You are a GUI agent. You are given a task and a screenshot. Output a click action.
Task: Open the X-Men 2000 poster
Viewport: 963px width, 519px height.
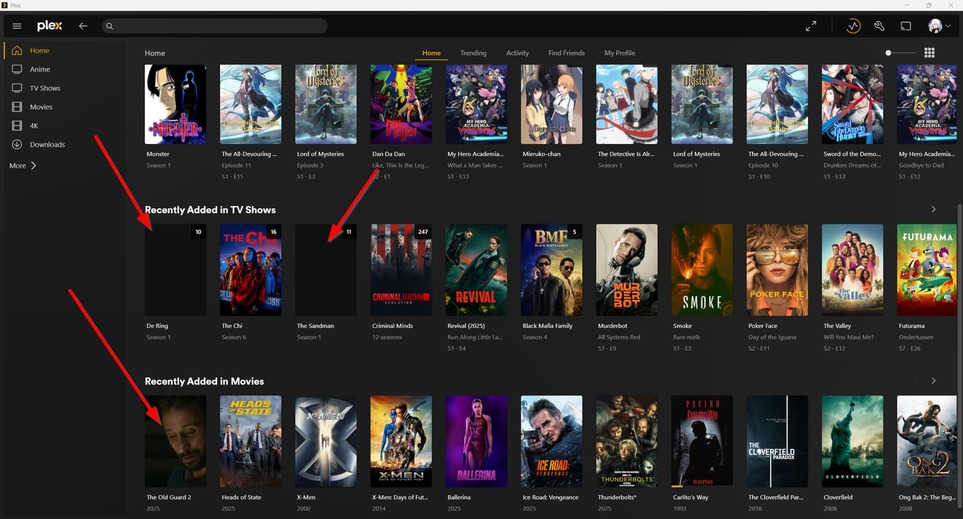pos(326,441)
